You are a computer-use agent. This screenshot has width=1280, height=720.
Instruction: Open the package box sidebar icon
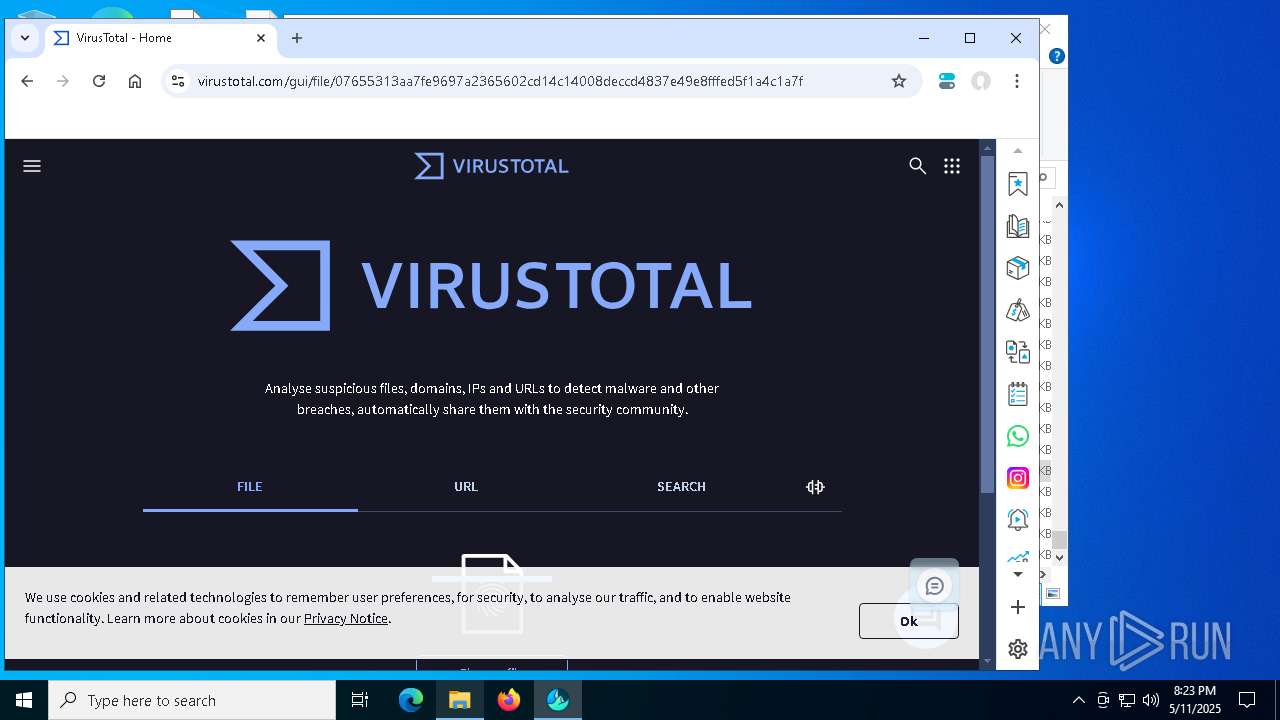[x=1018, y=269]
